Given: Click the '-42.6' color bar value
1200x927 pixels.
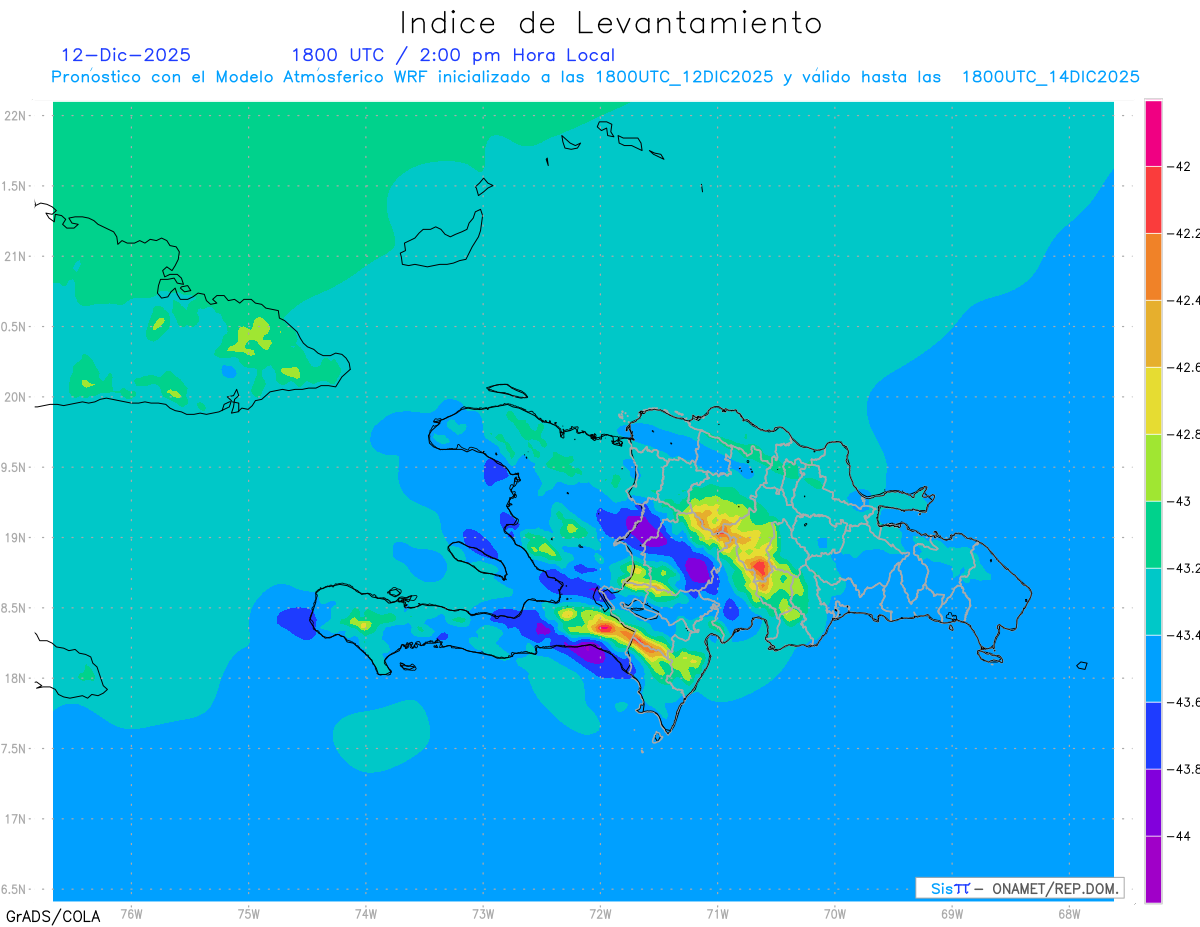Looking at the screenshot, I should click(x=1184, y=367).
